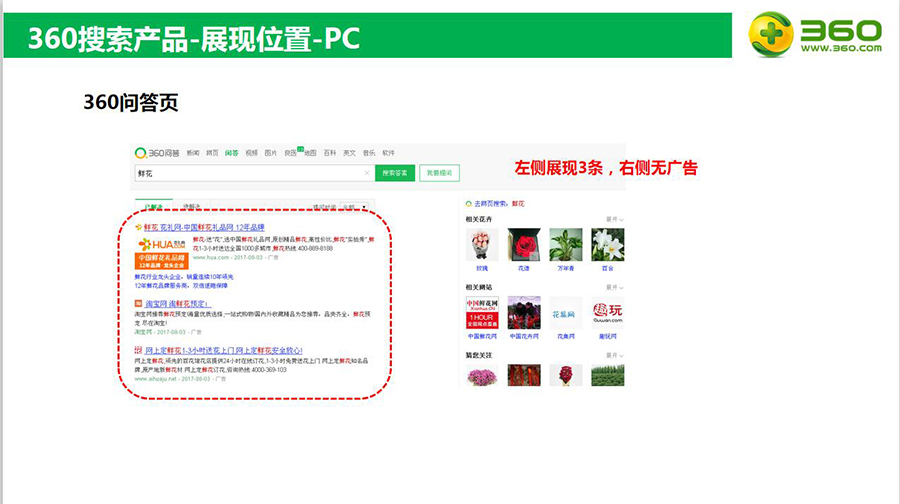Screen dimensions: 900x504
Task: Open the white lily 百合 thumbnail
Action: coord(607,245)
